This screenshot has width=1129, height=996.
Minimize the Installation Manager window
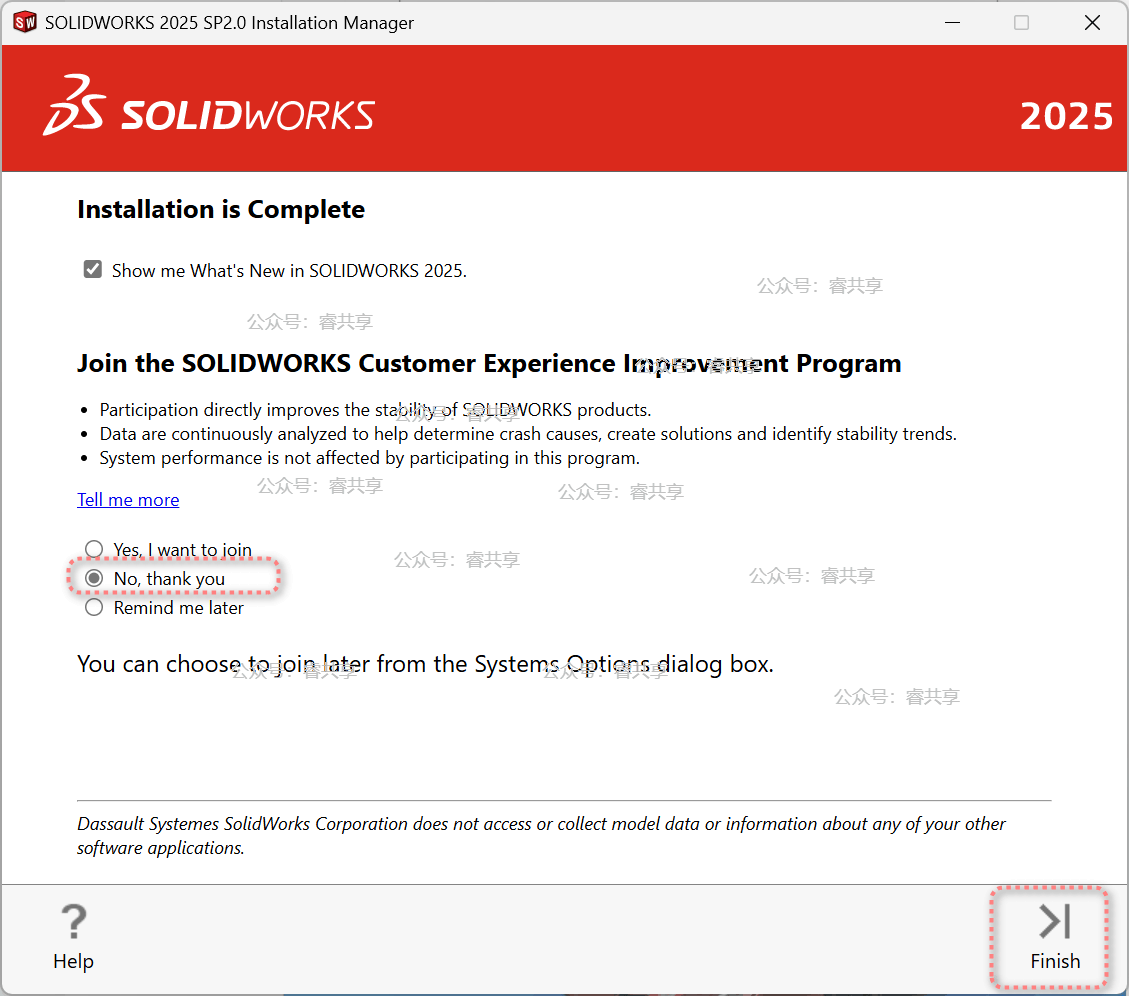pyautogui.click(x=952, y=22)
